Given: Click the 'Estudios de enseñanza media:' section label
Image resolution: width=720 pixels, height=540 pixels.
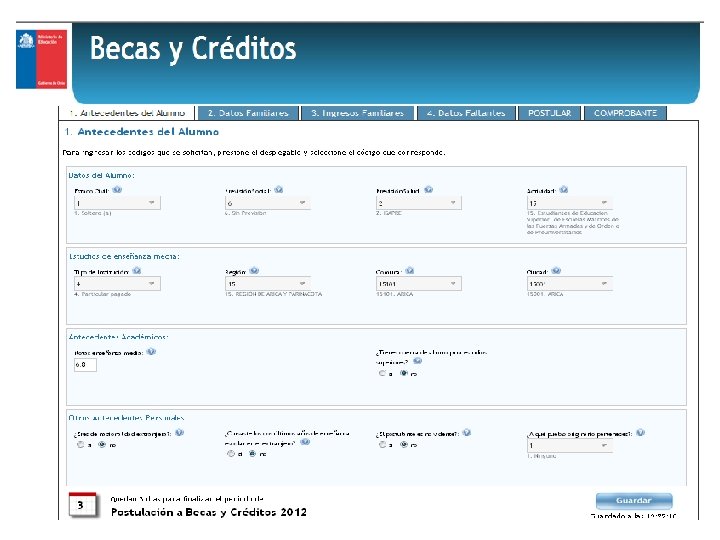Looking at the screenshot, I should click(124, 256).
